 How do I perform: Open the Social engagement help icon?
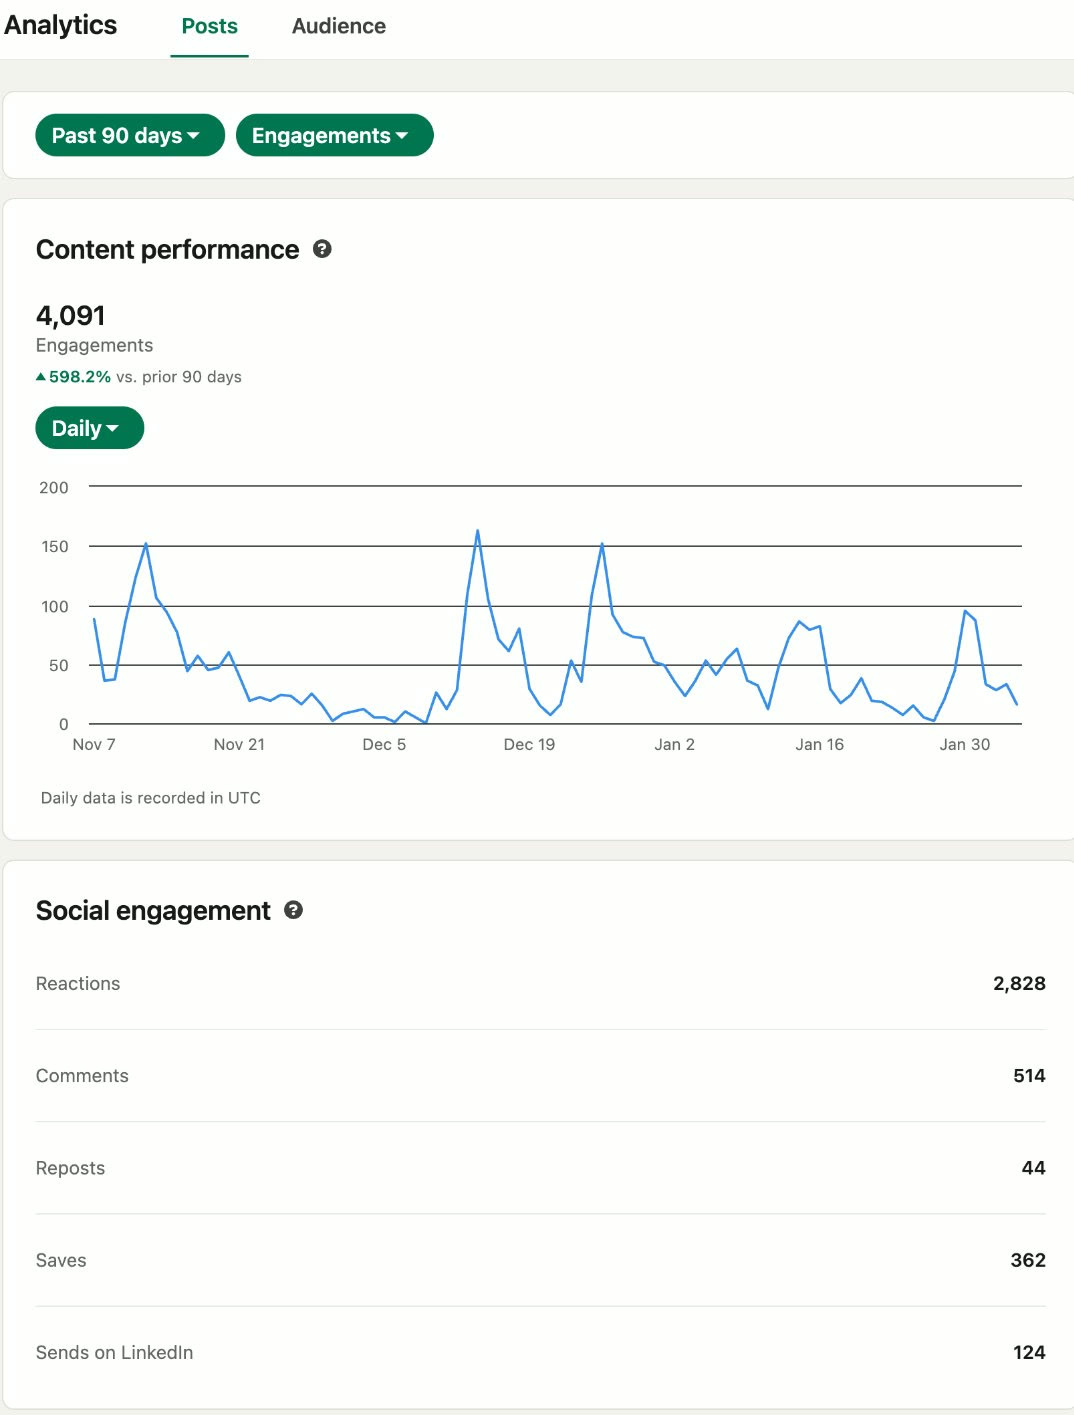pos(293,910)
